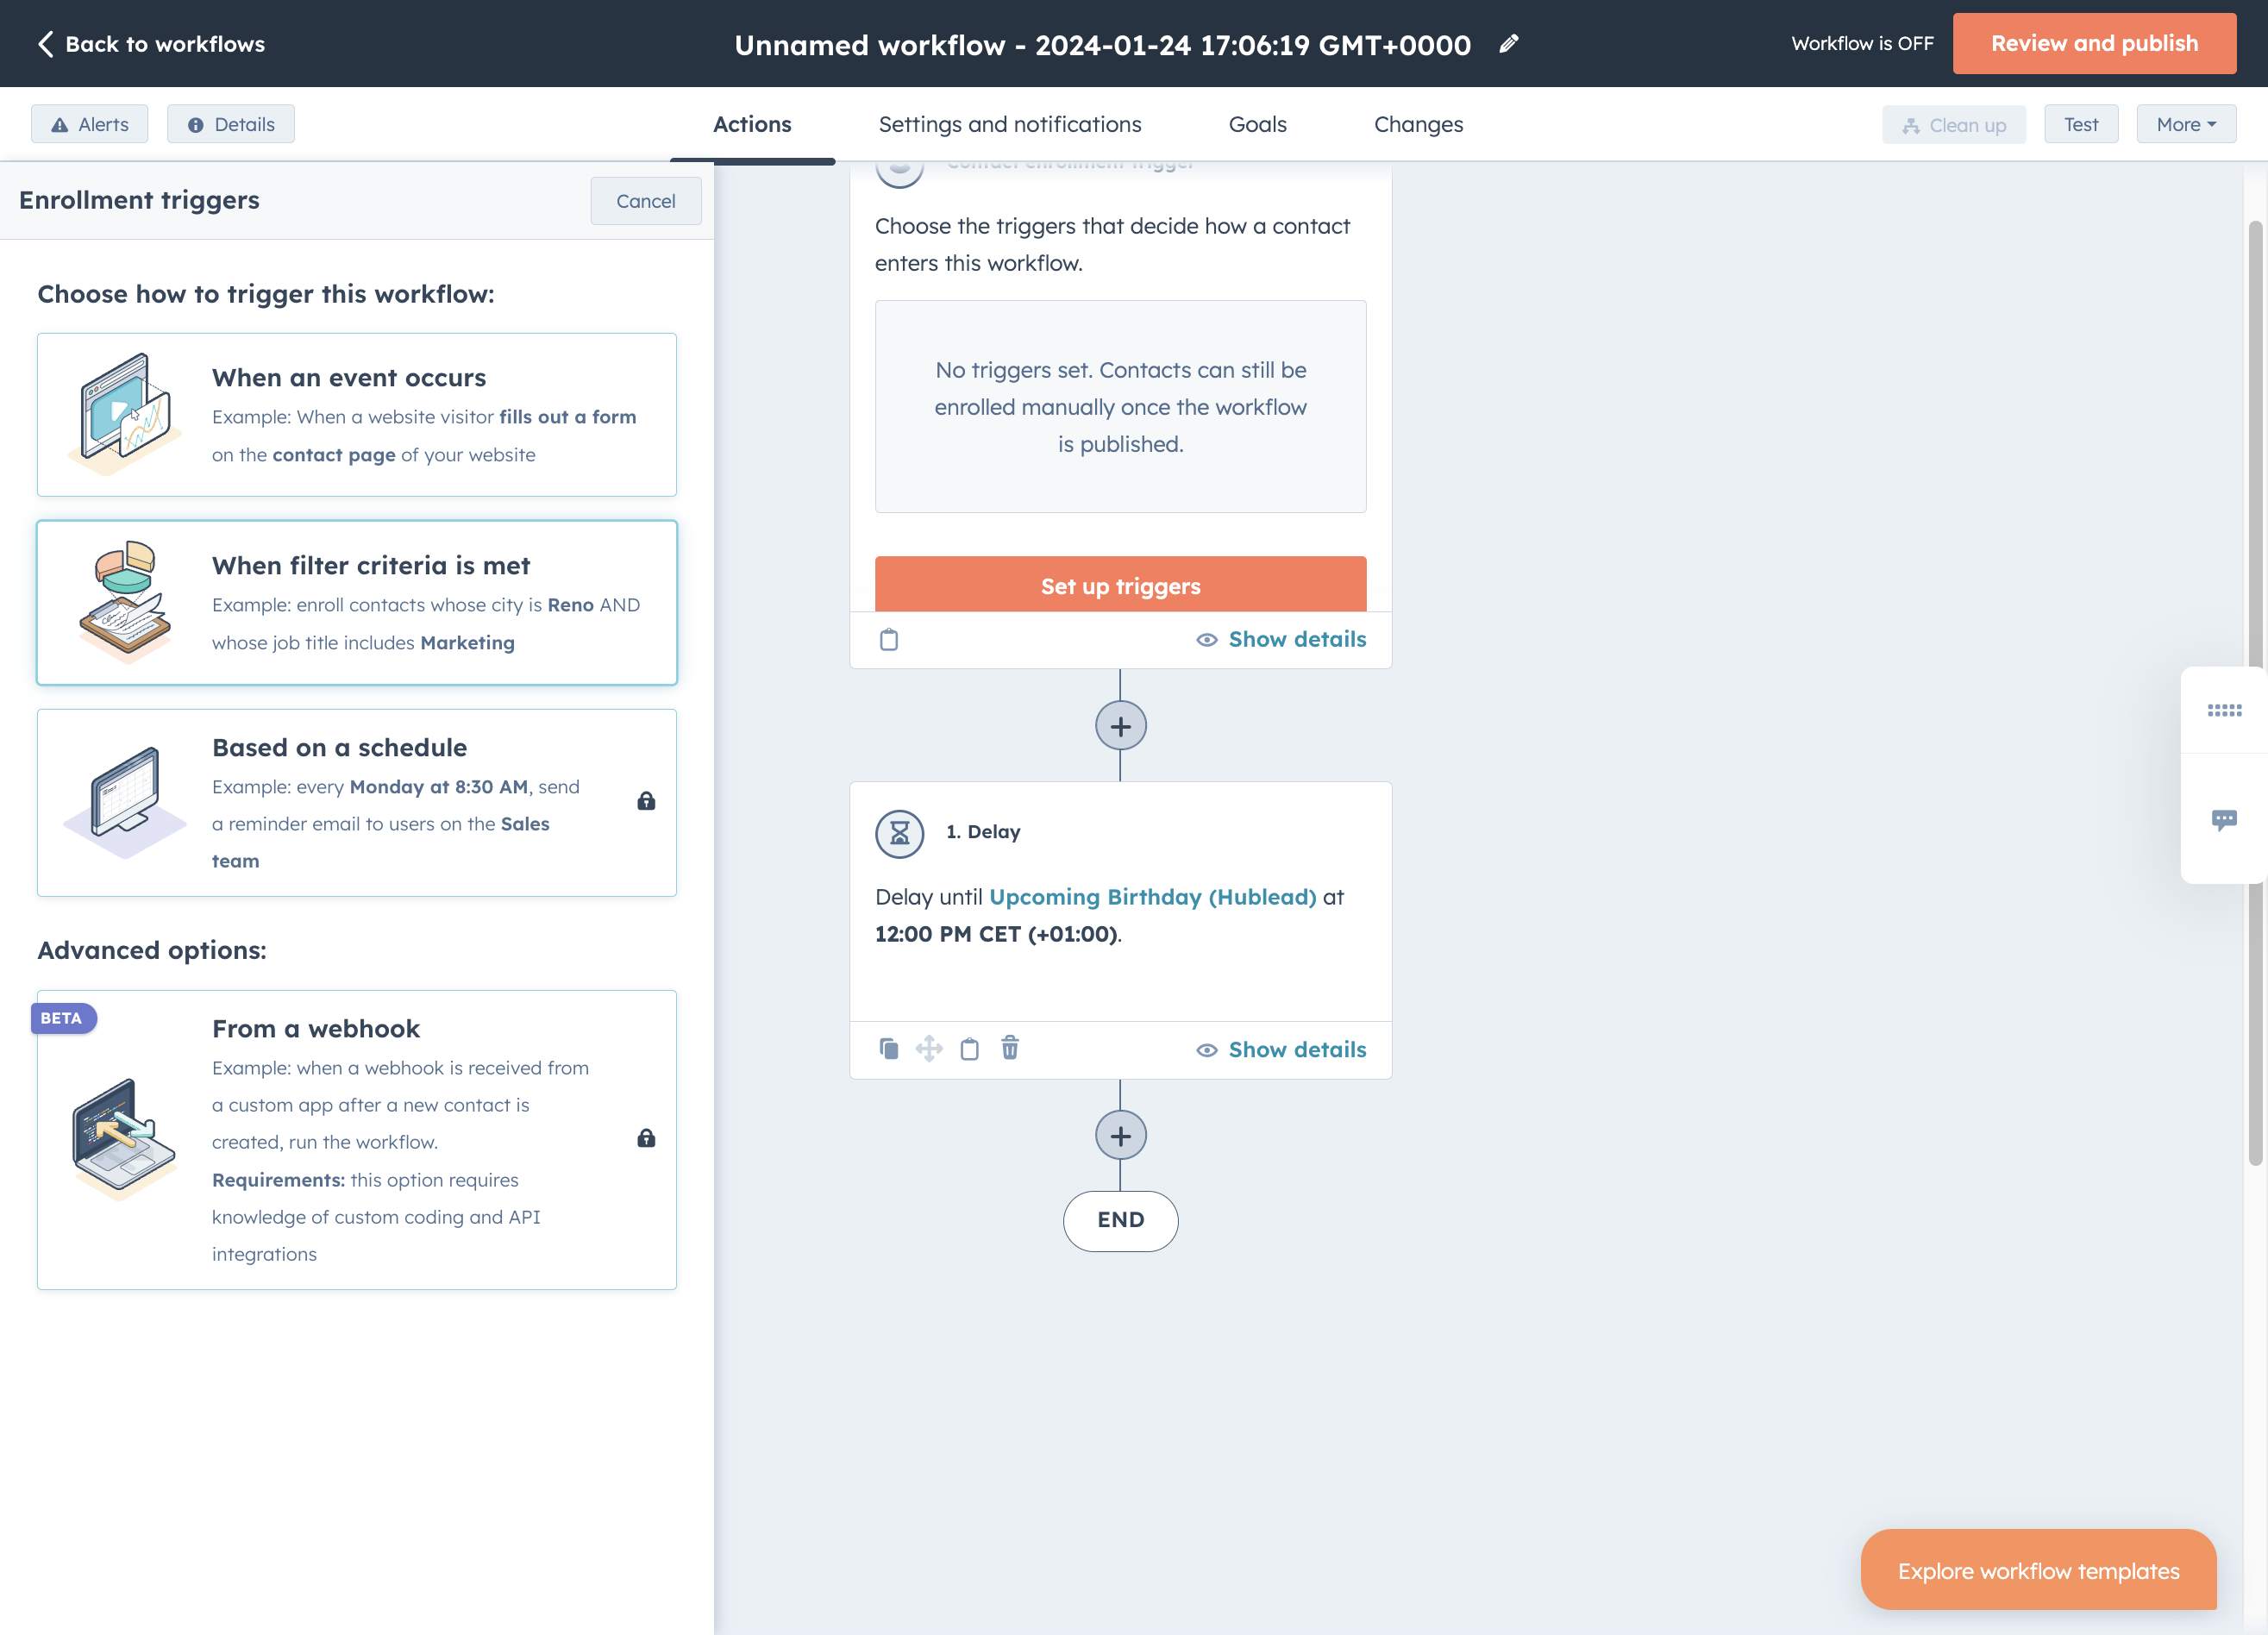
Task: Click the END node
Action: point(1120,1220)
